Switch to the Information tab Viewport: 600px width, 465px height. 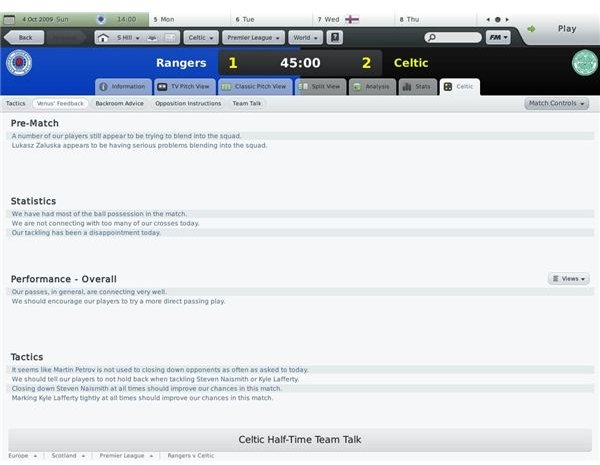click(x=123, y=87)
